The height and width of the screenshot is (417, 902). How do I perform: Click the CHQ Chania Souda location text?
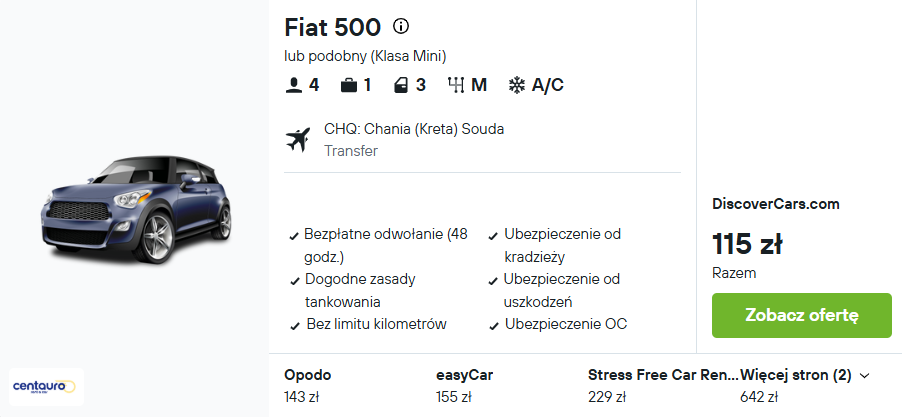click(414, 129)
